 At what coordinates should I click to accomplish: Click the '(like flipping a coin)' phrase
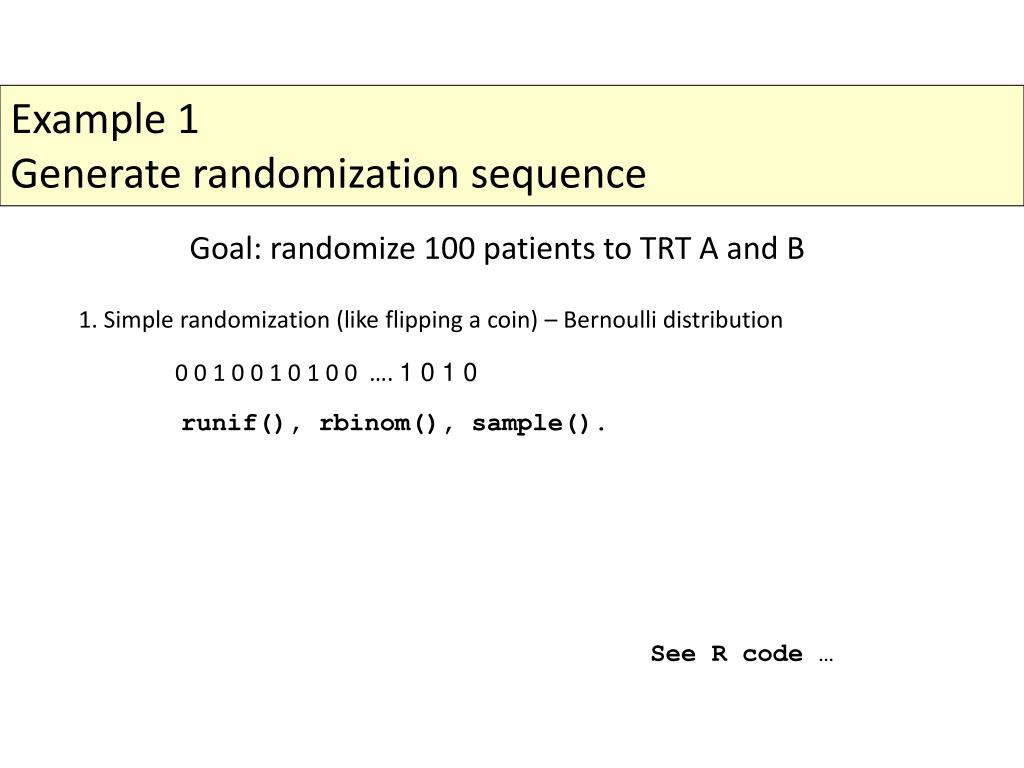(437, 320)
